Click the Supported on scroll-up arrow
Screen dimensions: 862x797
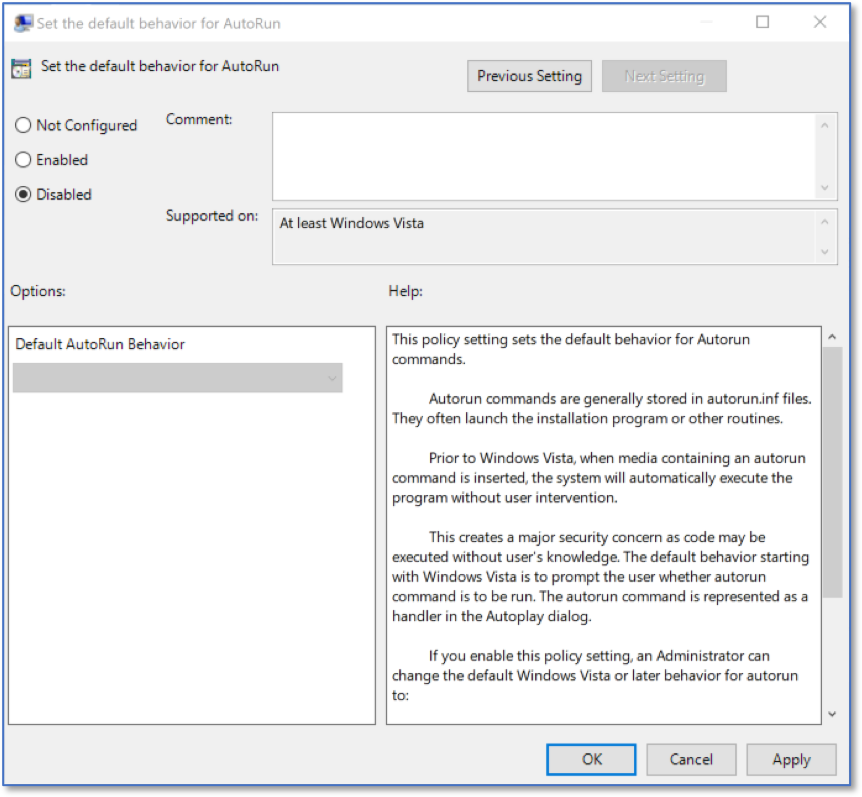[x=825, y=222]
